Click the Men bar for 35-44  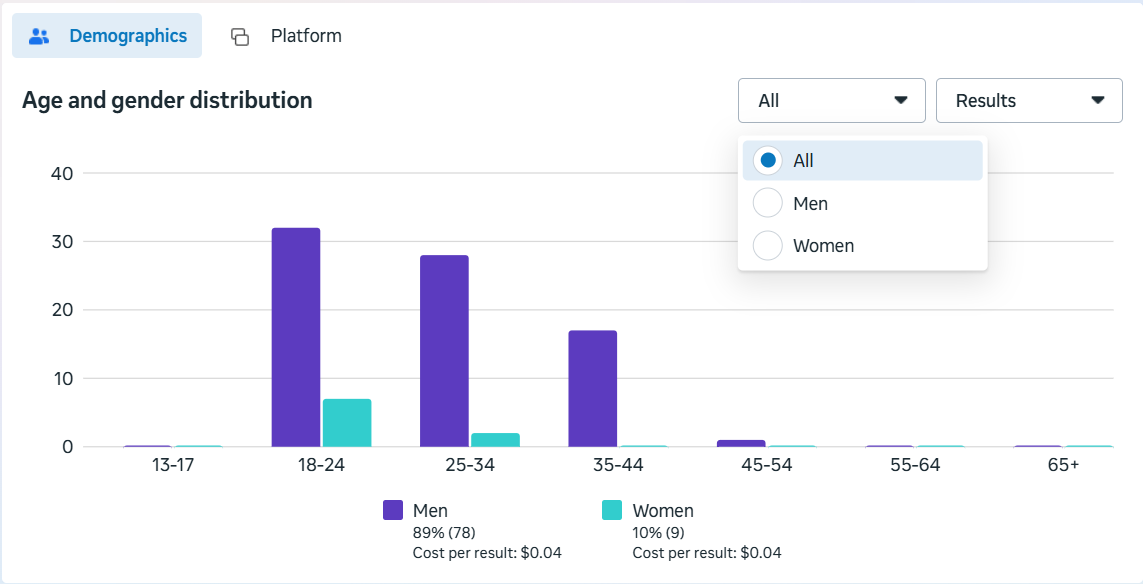(593, 388)
